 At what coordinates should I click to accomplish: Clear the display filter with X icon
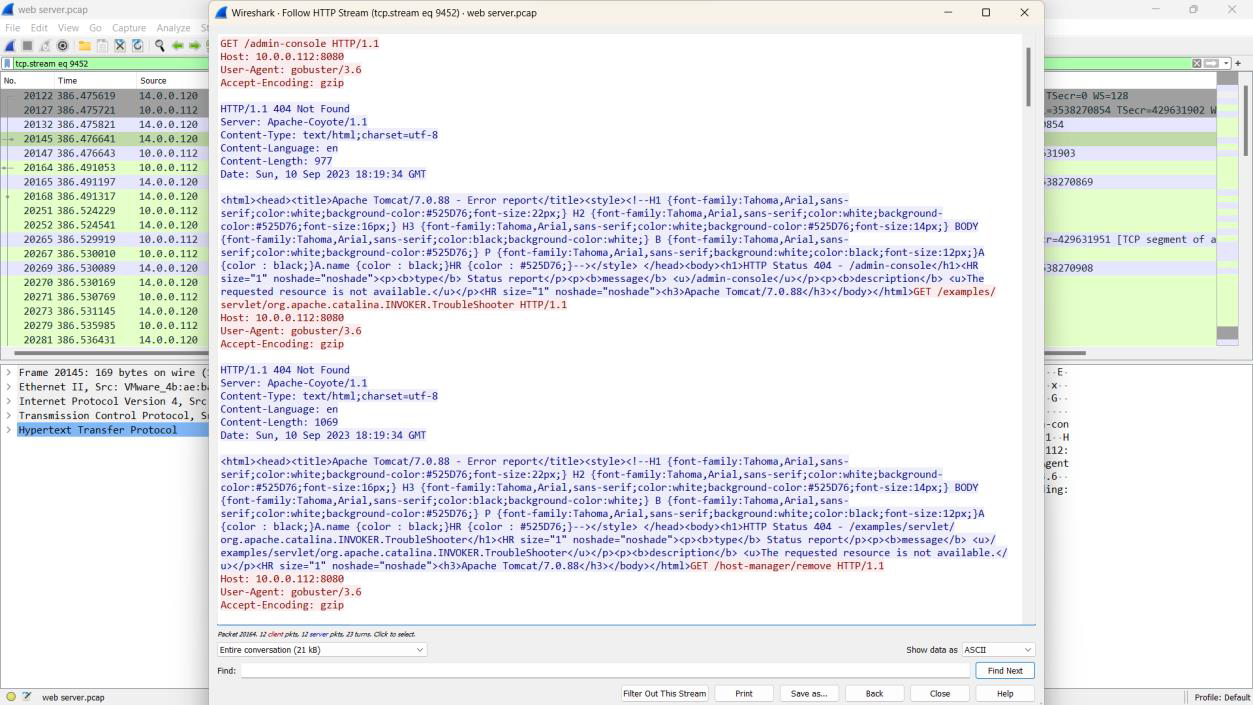click(1197, 64)
